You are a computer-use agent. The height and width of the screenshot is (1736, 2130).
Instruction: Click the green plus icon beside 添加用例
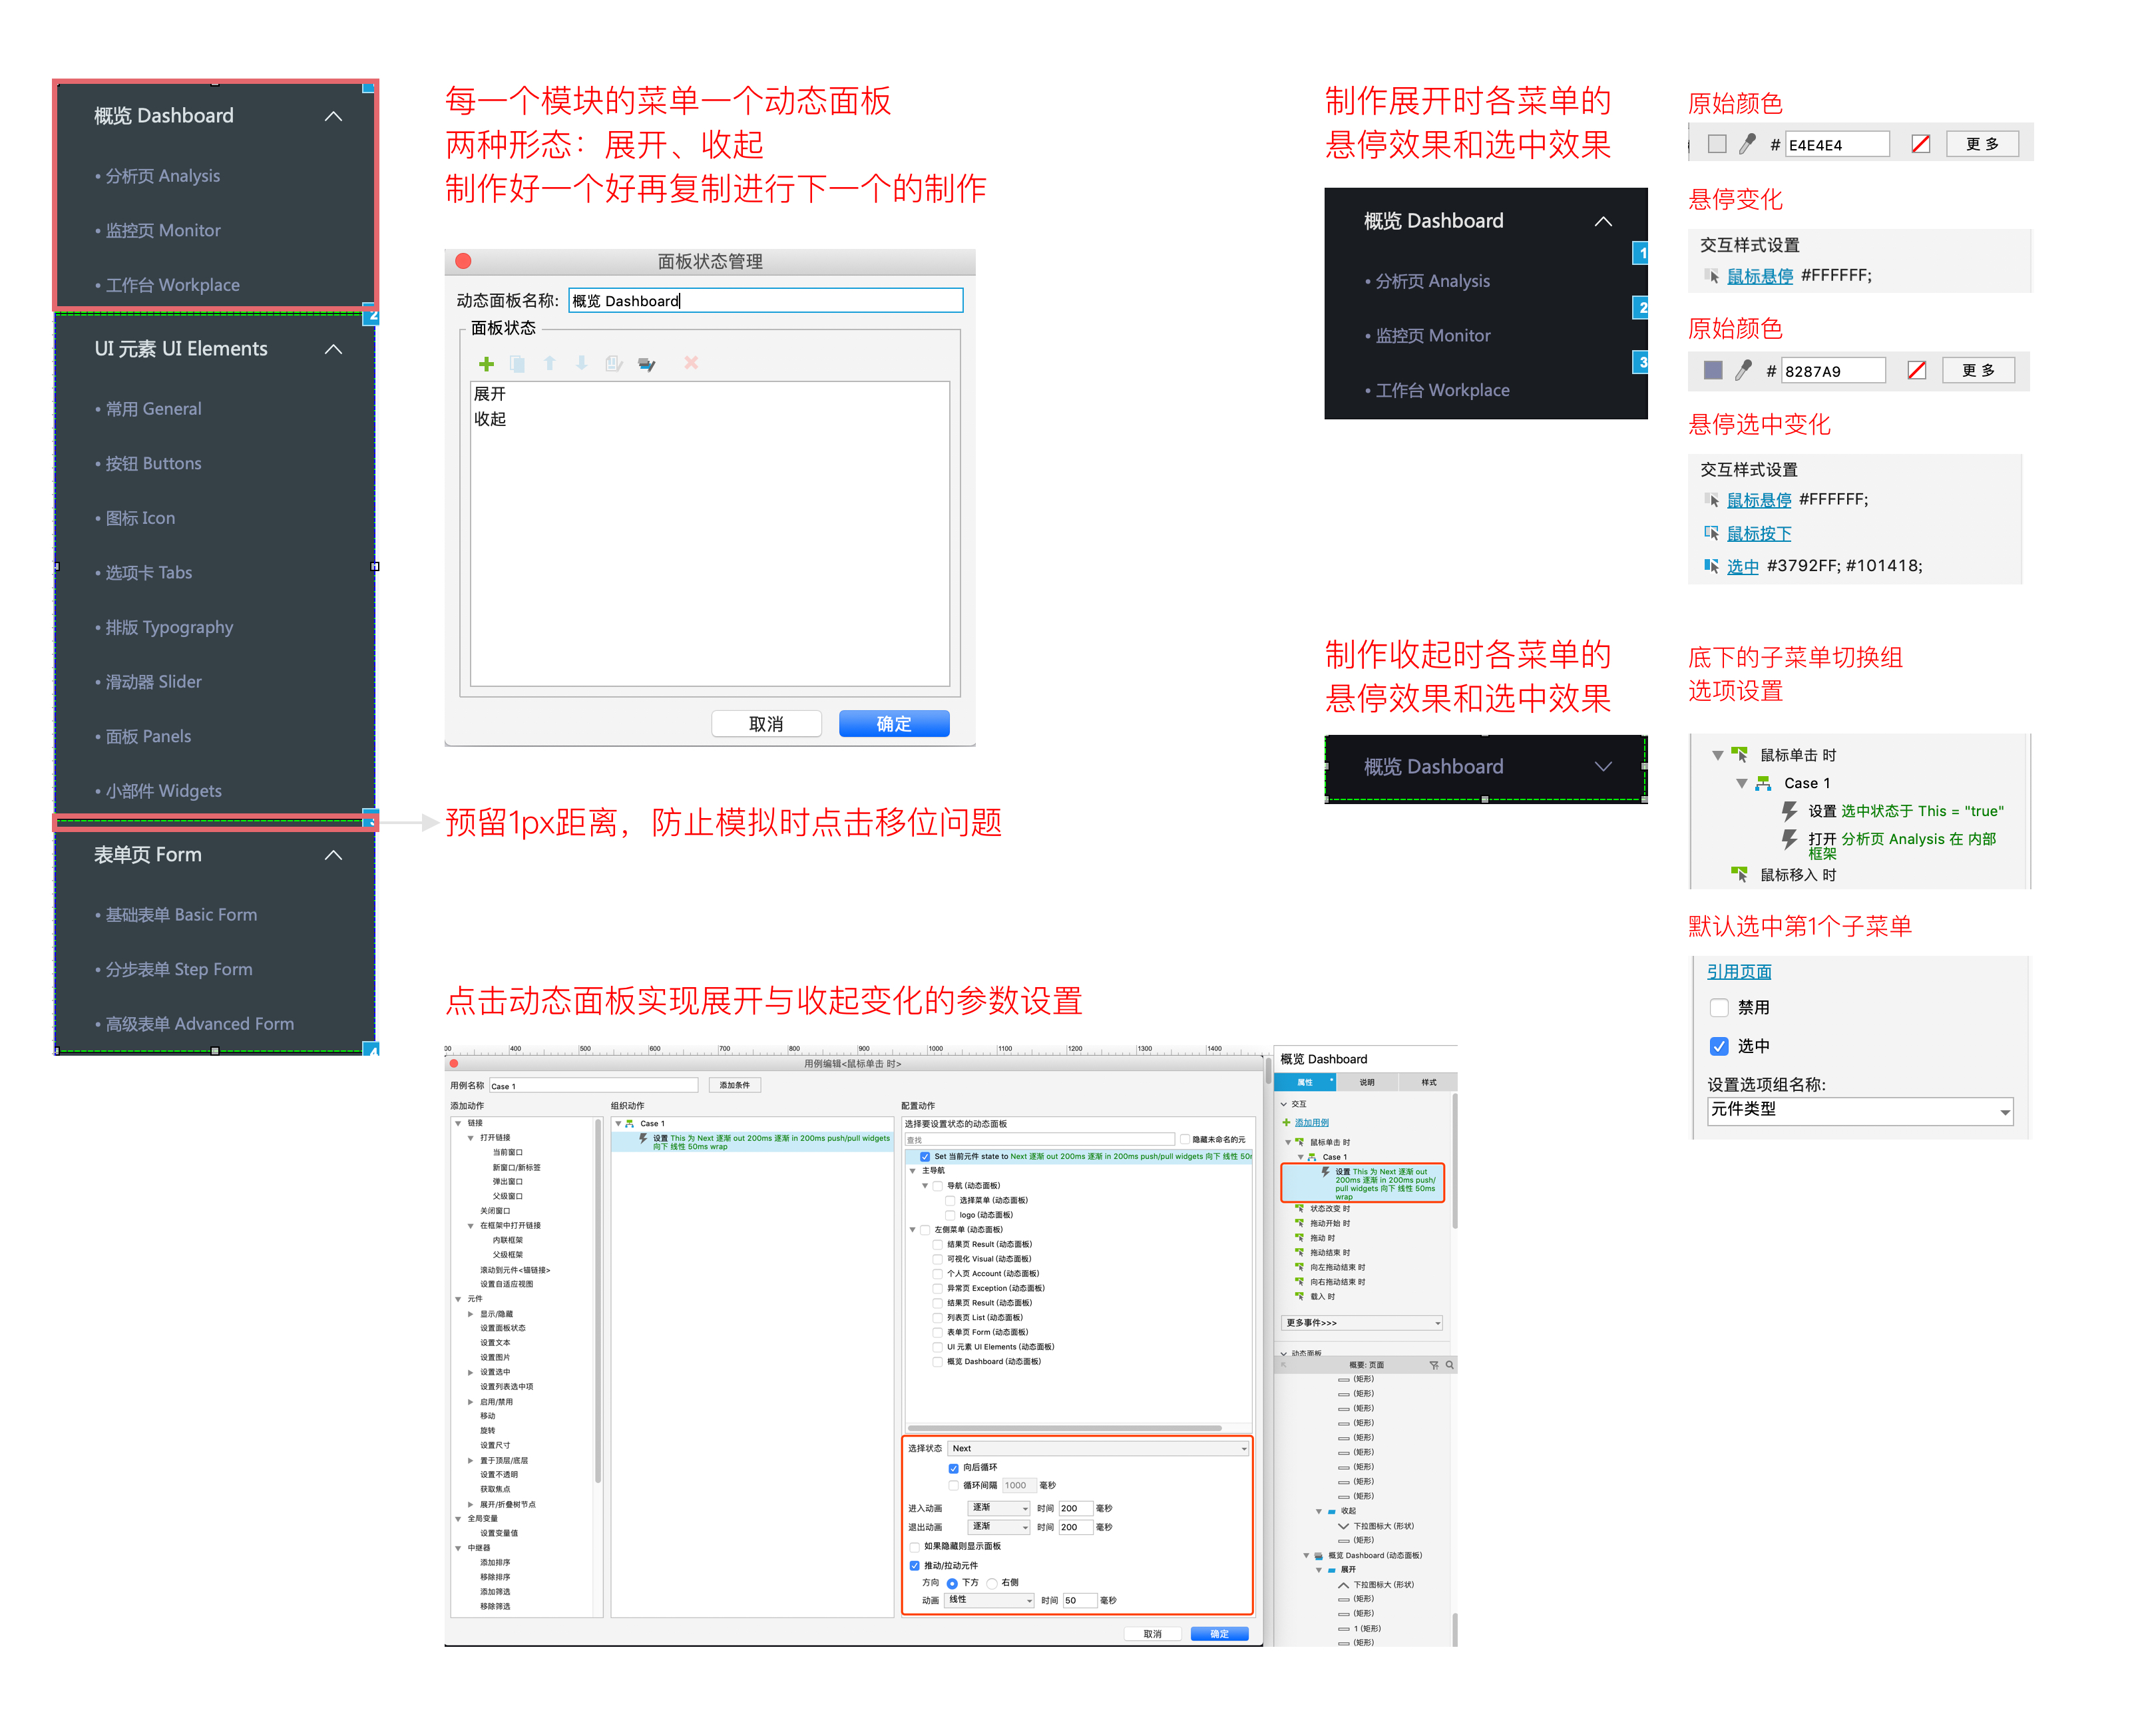tap(1286, 1122)
